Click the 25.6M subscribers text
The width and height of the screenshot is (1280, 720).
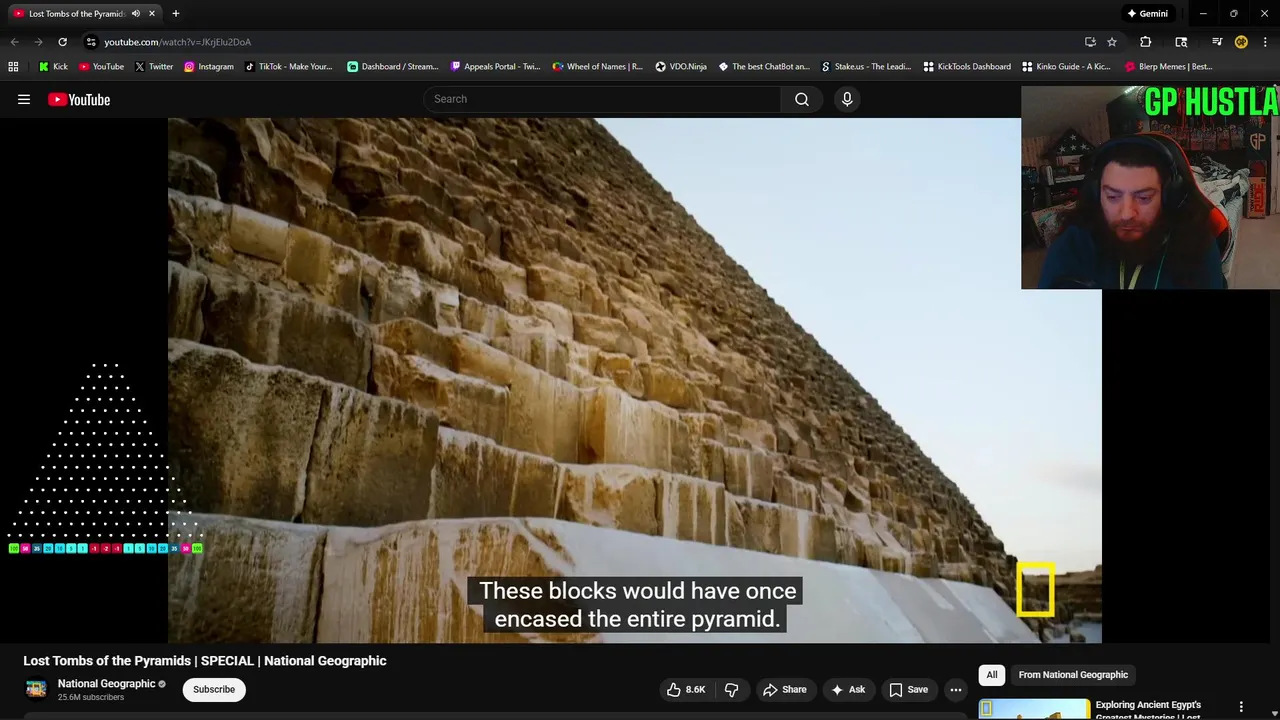click(x=91, y=697)
